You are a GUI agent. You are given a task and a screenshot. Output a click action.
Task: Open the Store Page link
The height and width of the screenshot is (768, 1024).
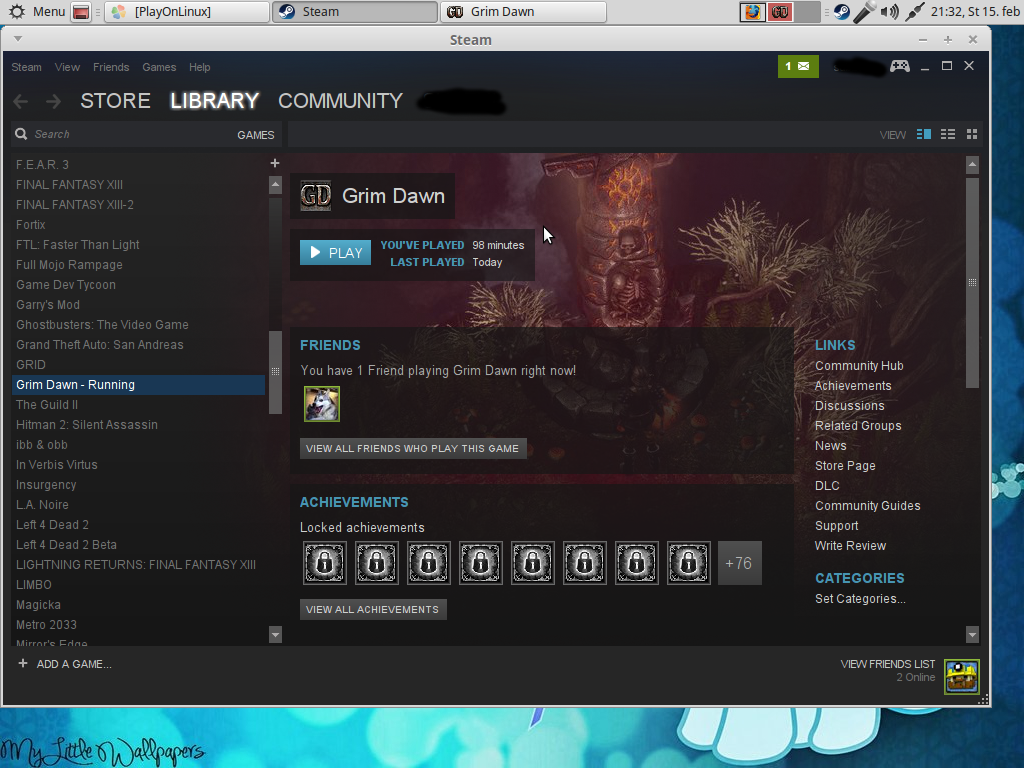coord(845,466)
